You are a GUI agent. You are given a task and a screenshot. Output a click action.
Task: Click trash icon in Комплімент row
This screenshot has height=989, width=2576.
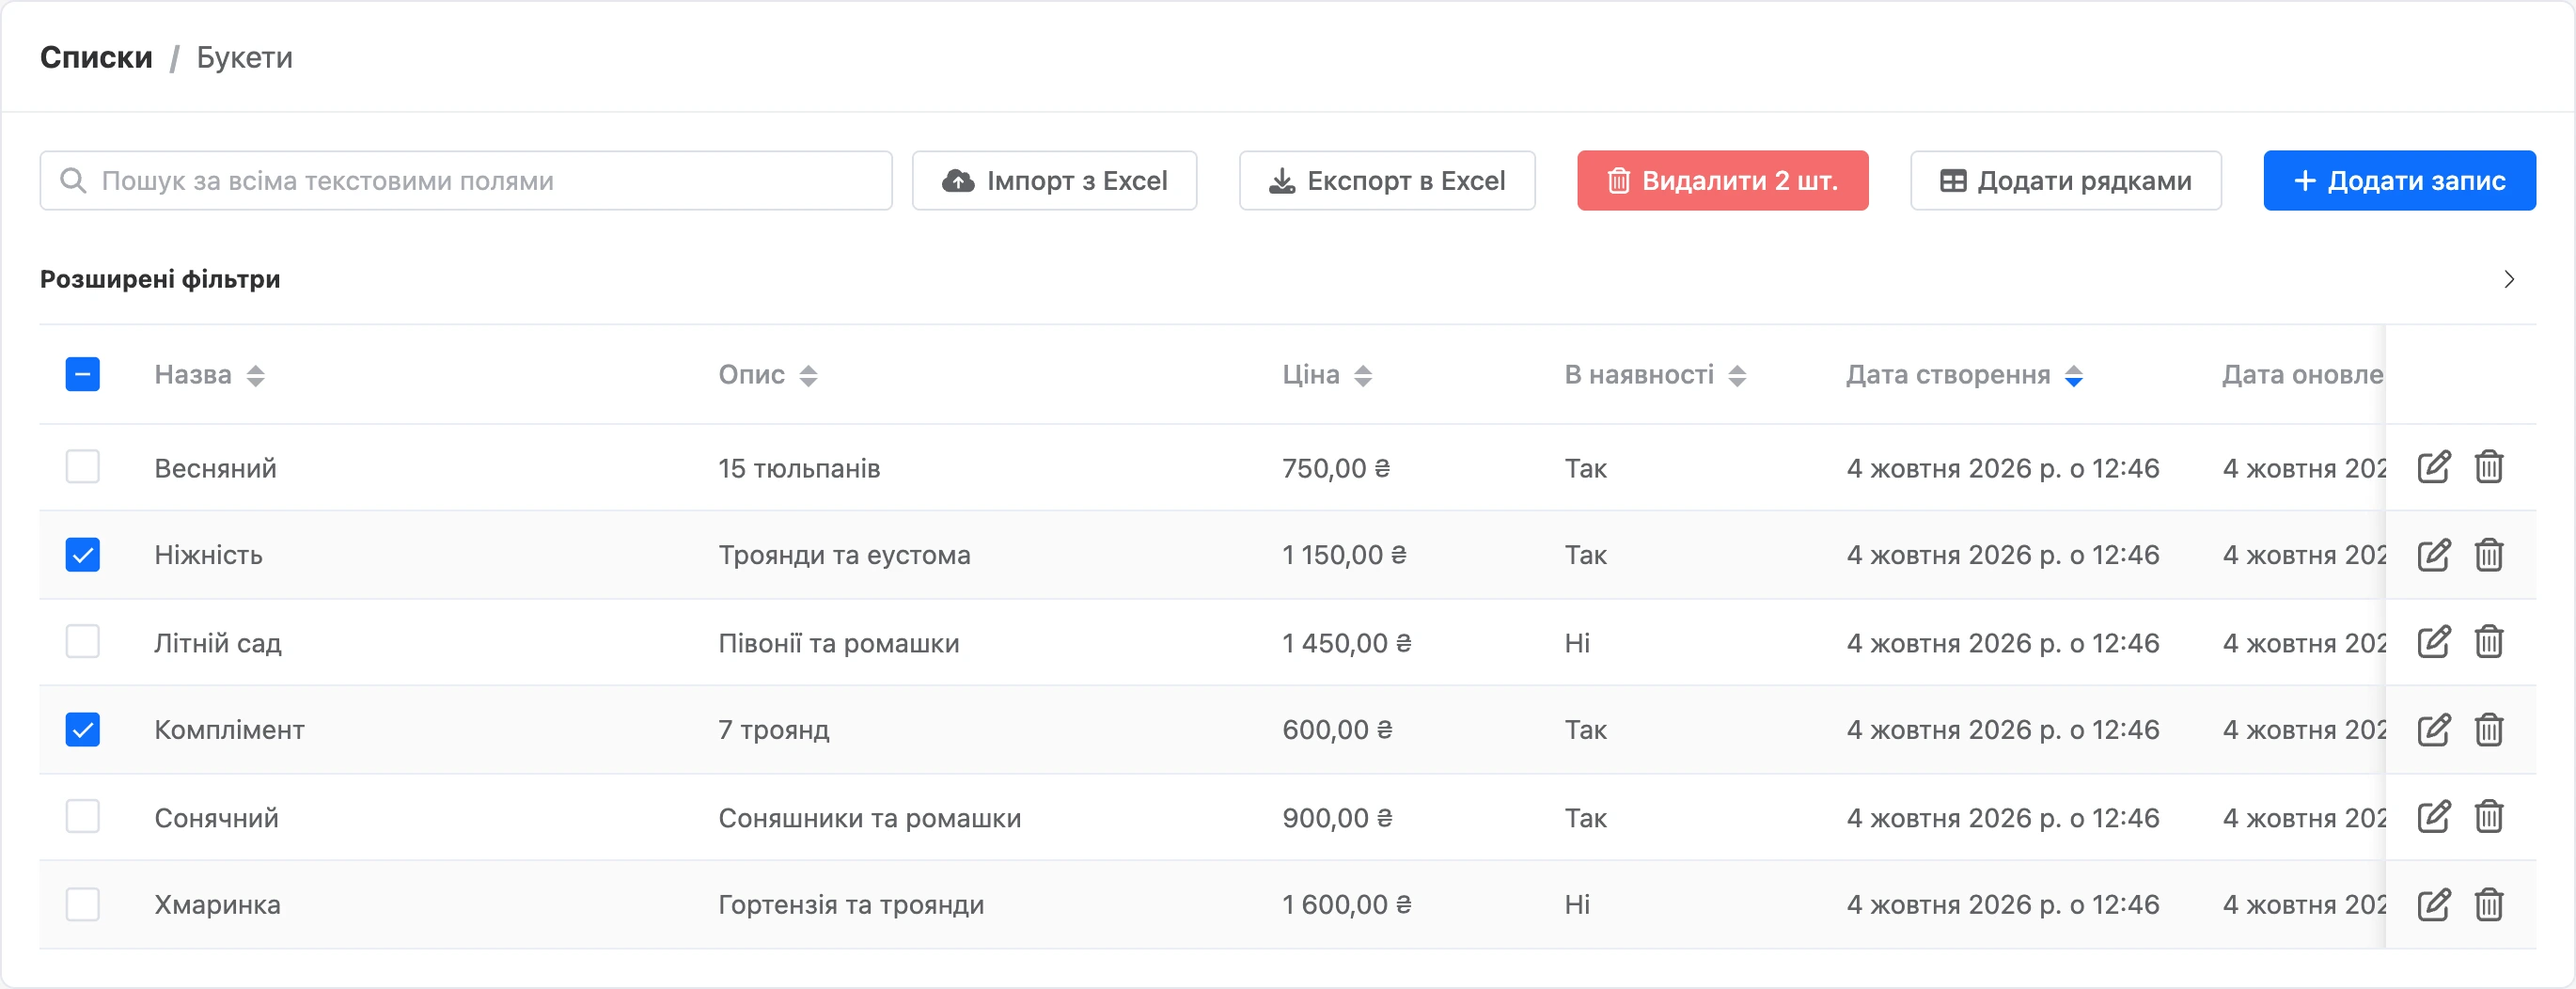coord(2488,729)
